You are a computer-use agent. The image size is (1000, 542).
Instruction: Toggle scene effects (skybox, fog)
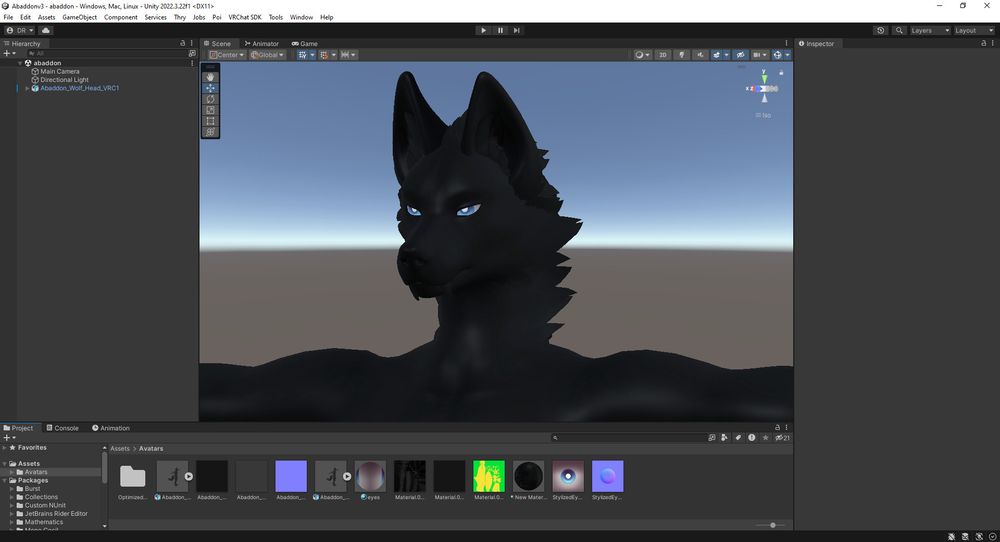click(716, 55)
